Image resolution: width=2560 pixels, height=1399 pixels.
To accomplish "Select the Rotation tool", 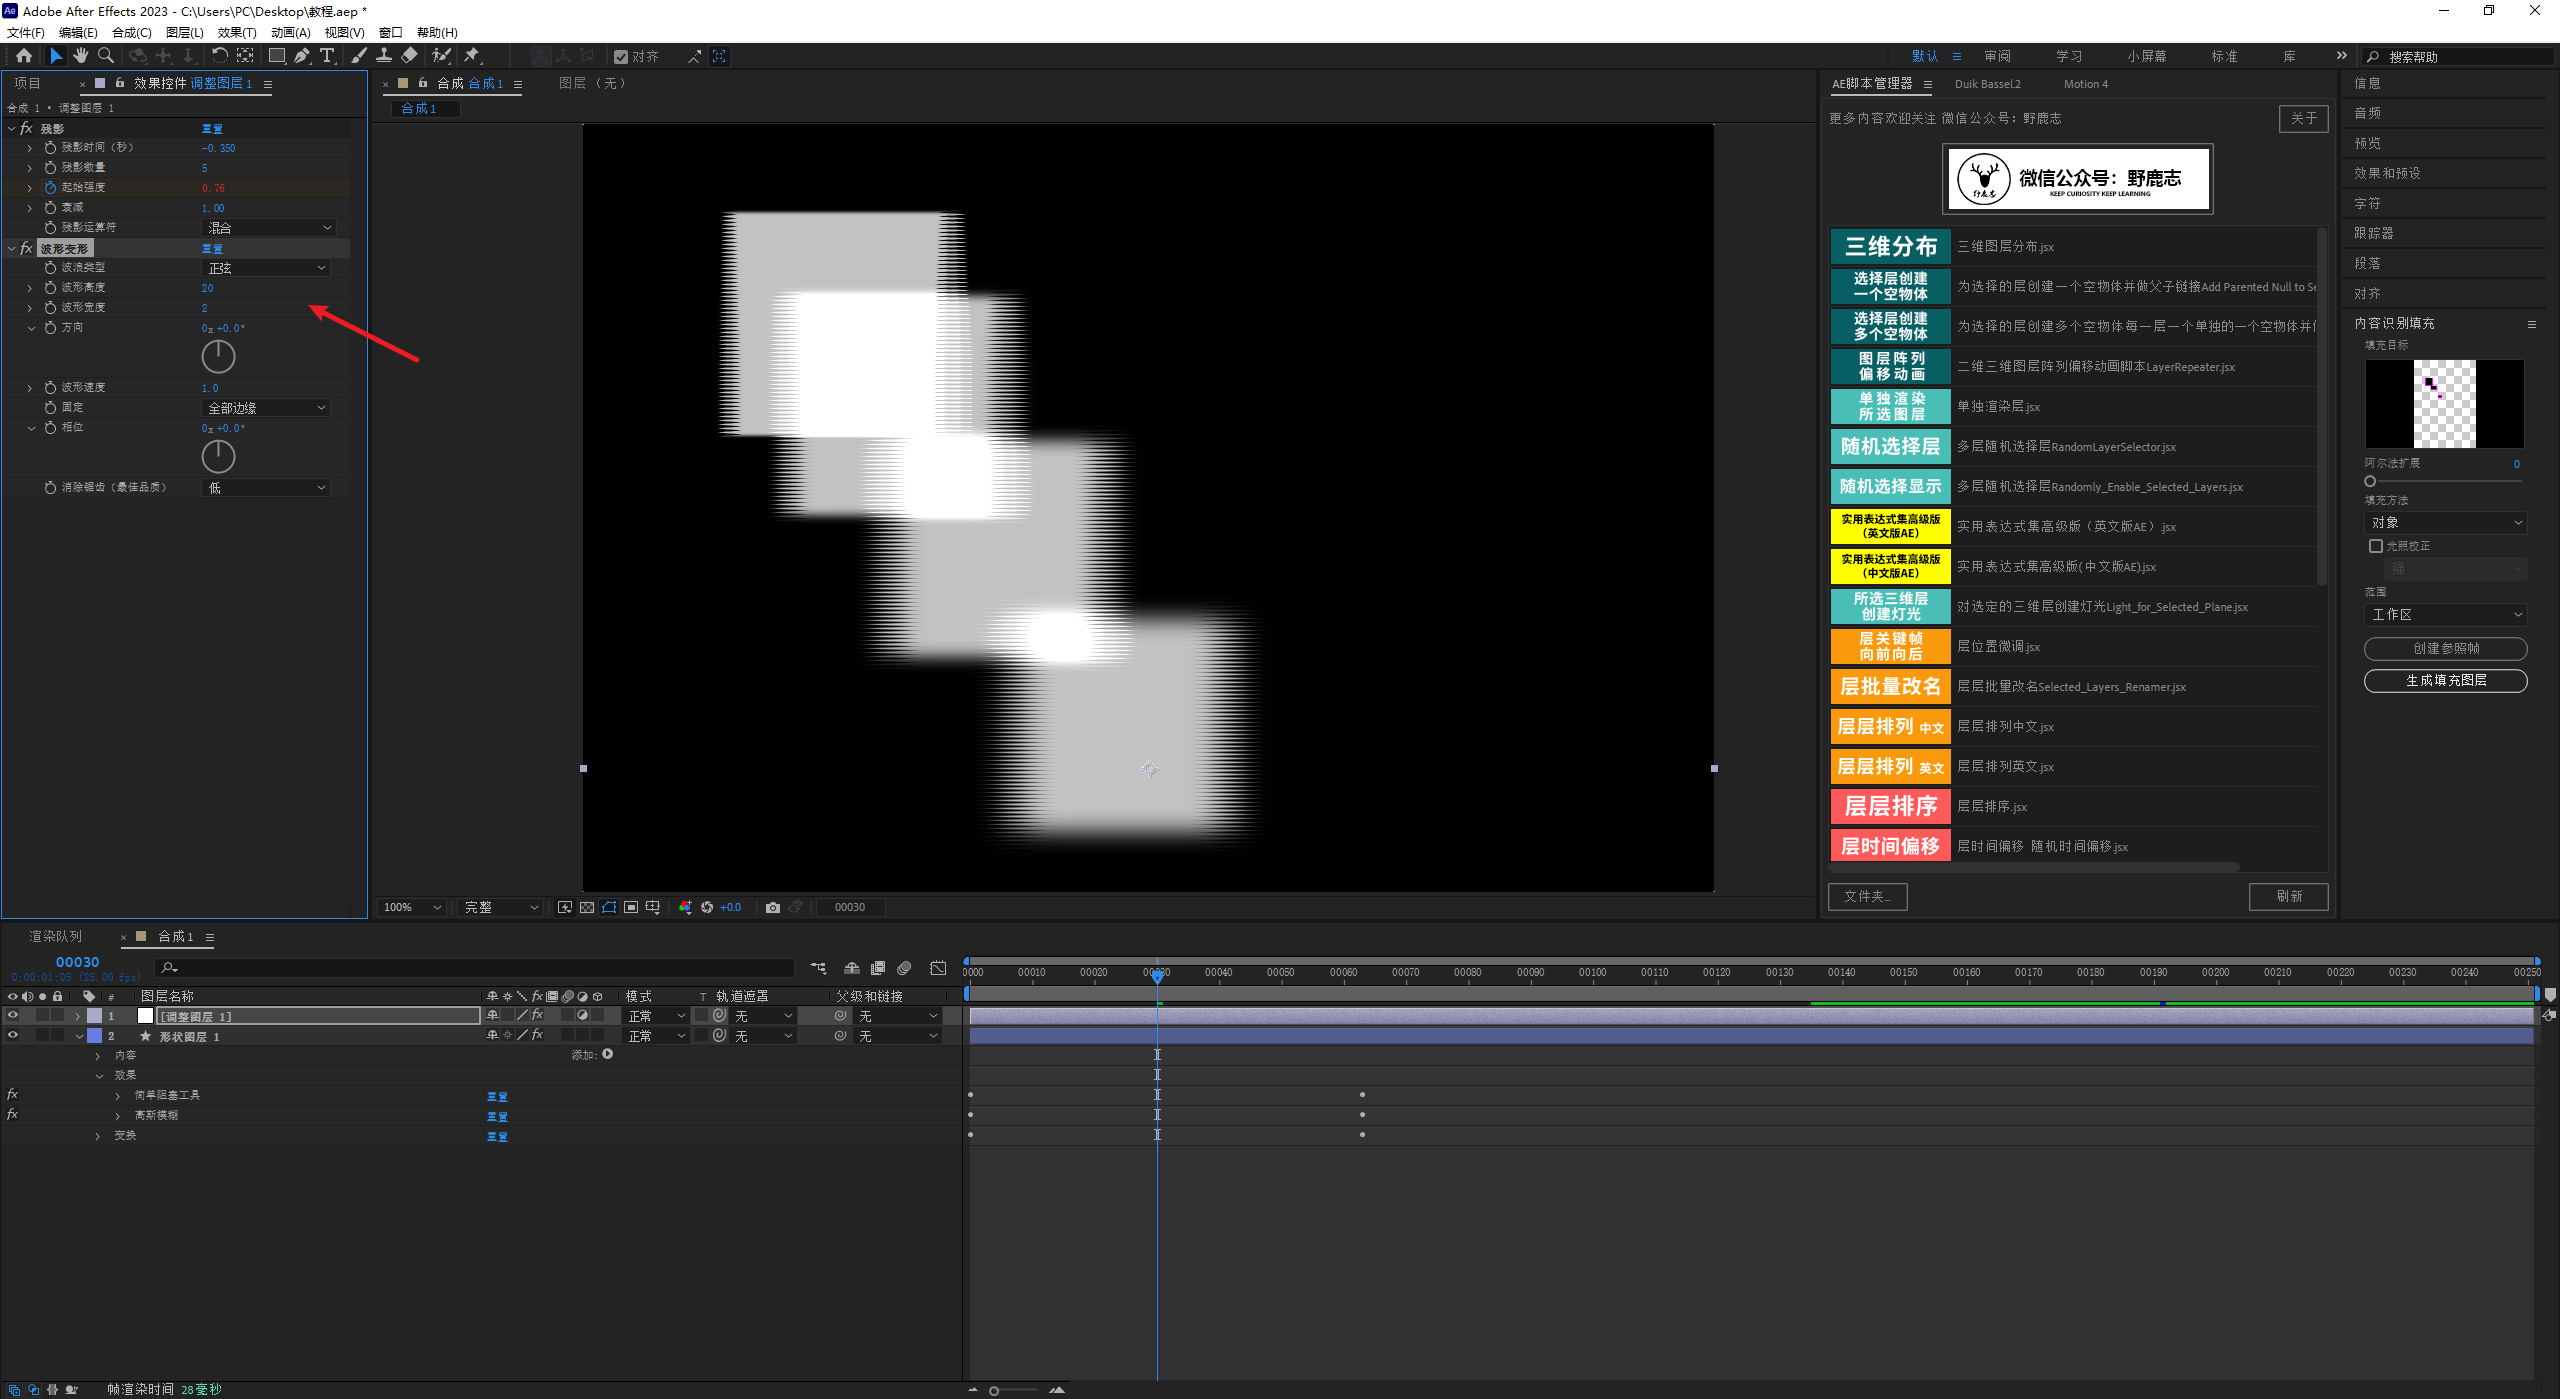I will click(x=219, y=56).
